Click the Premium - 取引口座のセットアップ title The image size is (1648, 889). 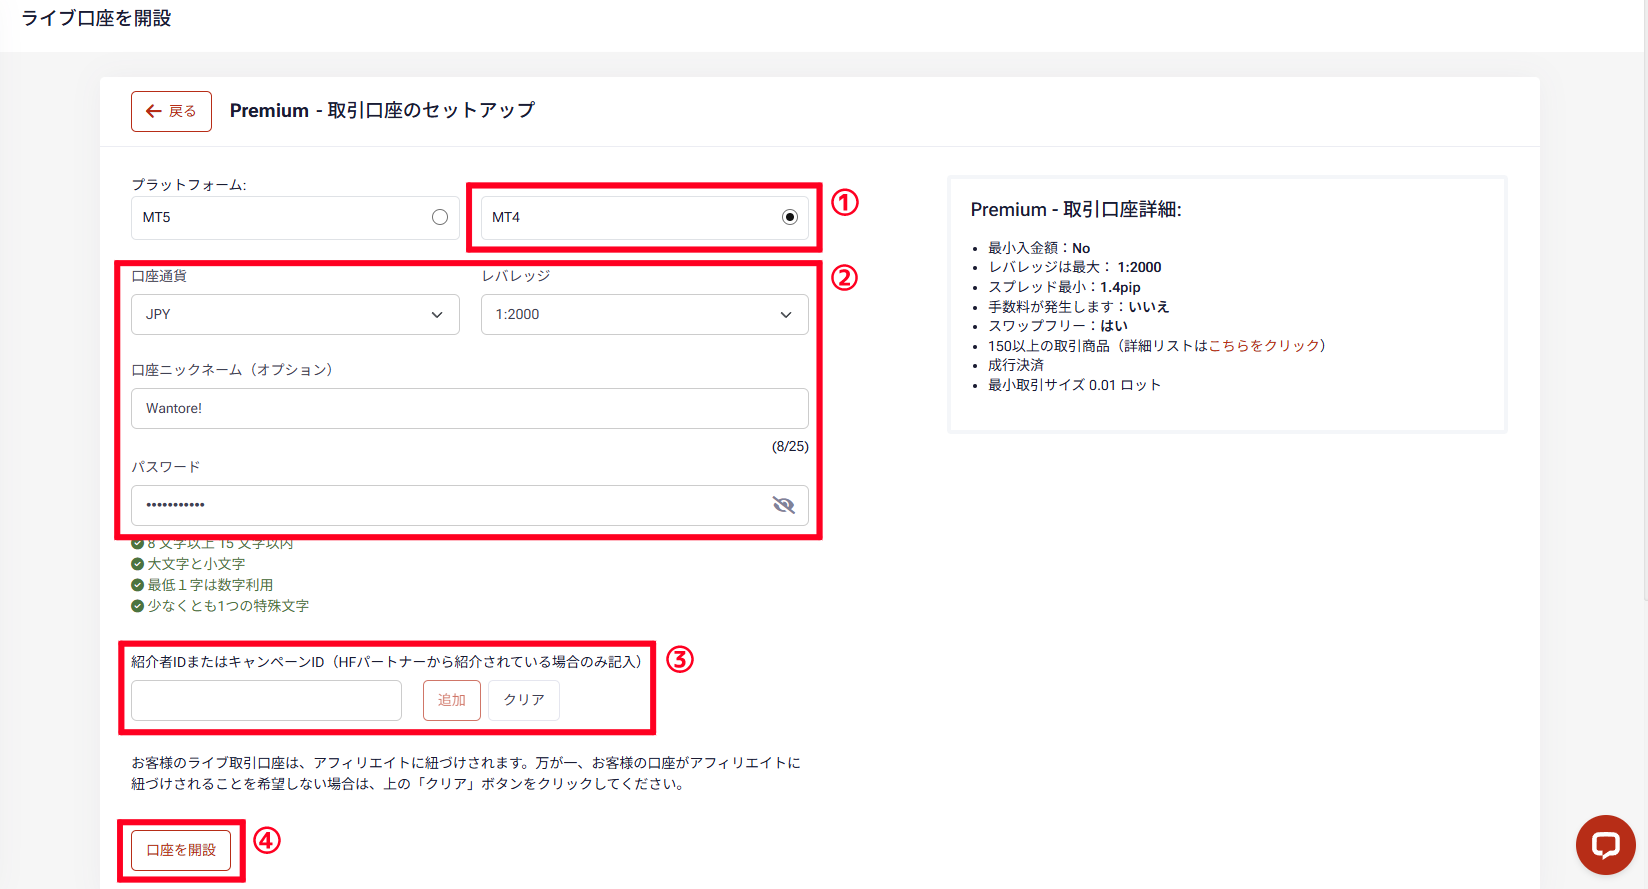[x=382, y=110]
